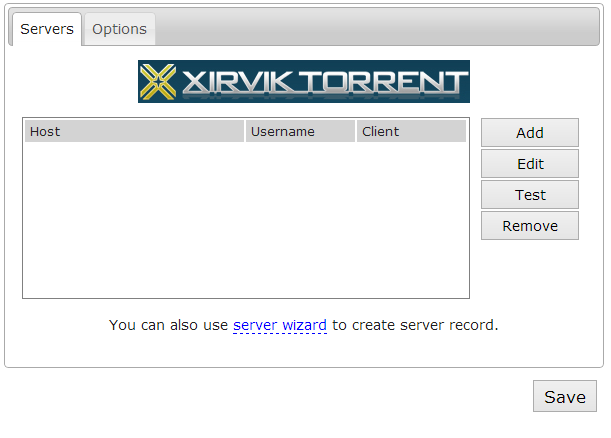The height and width of the screenshot is (438, 611).
Task: Click inside the empty server list
Action: [x=245, y=220]
